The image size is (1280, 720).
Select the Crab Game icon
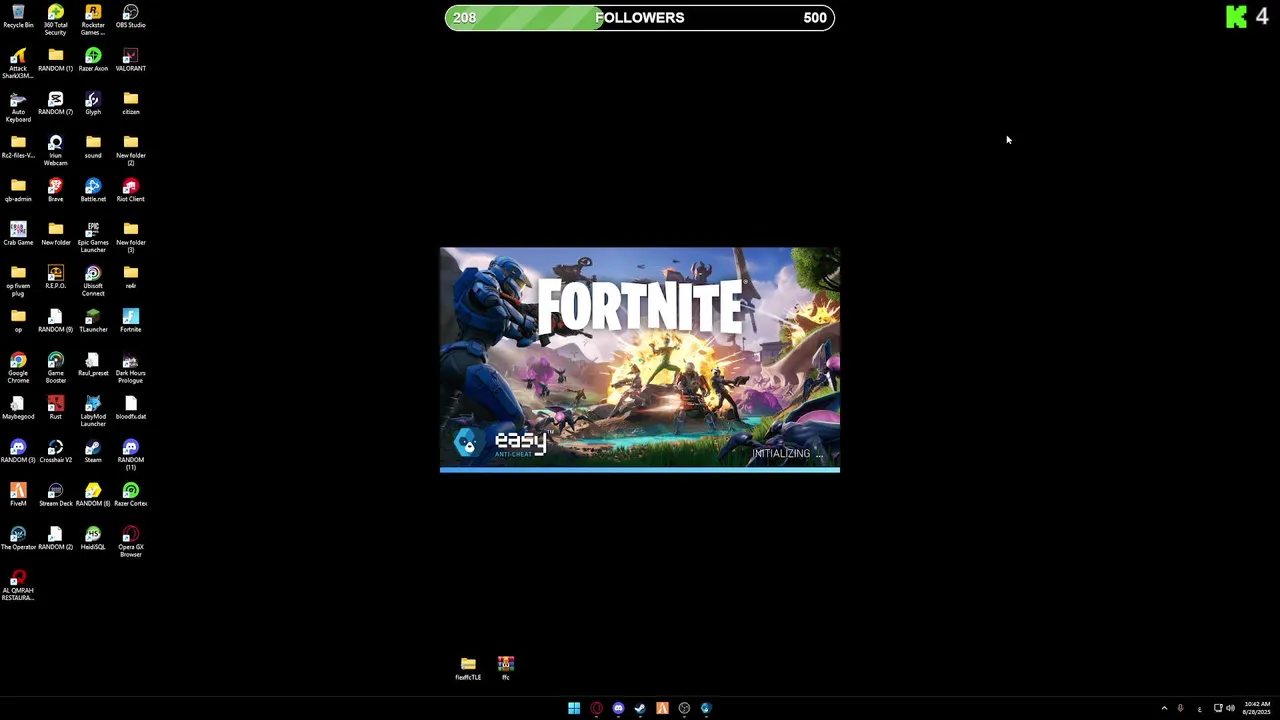(x=18, y=234)
